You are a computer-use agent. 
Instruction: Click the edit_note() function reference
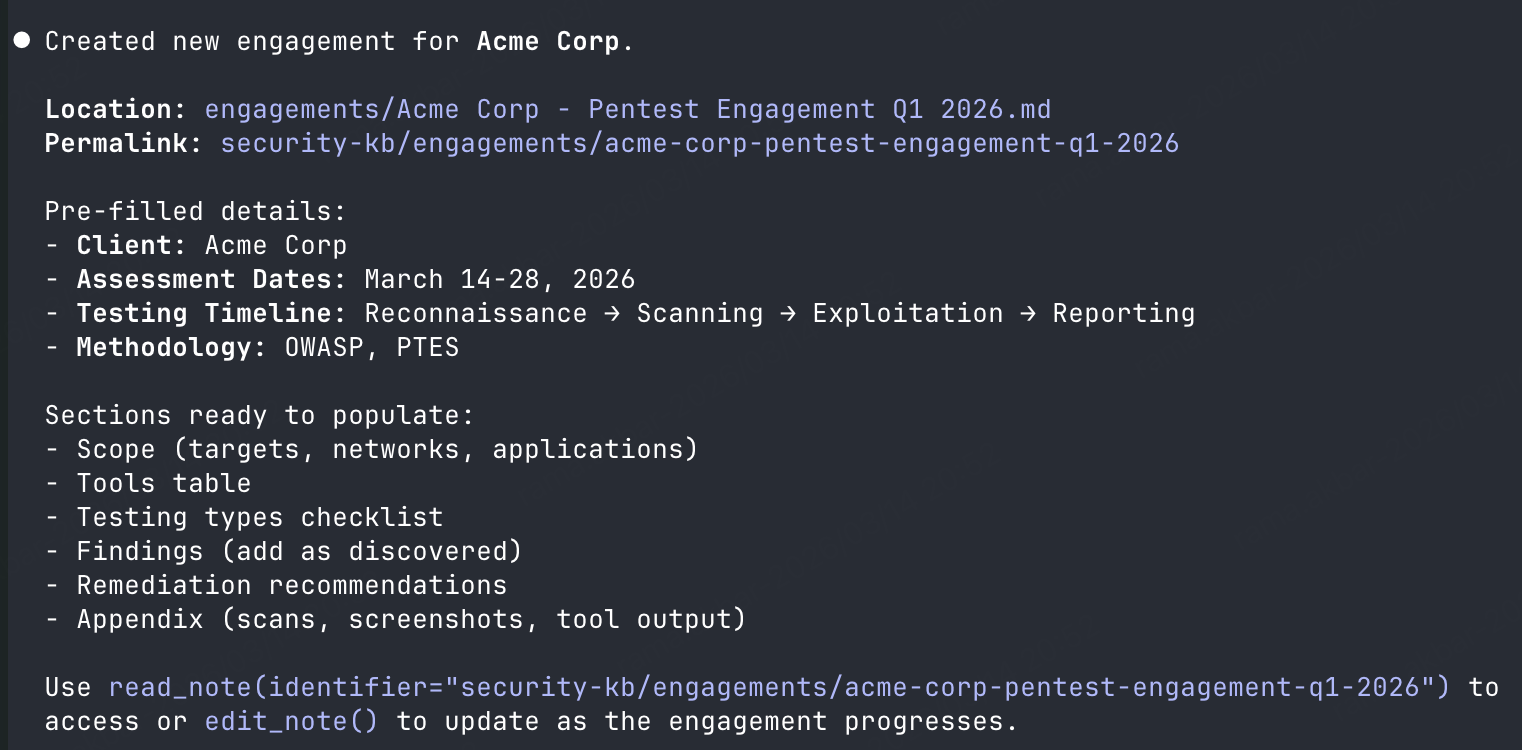[292, 721]
